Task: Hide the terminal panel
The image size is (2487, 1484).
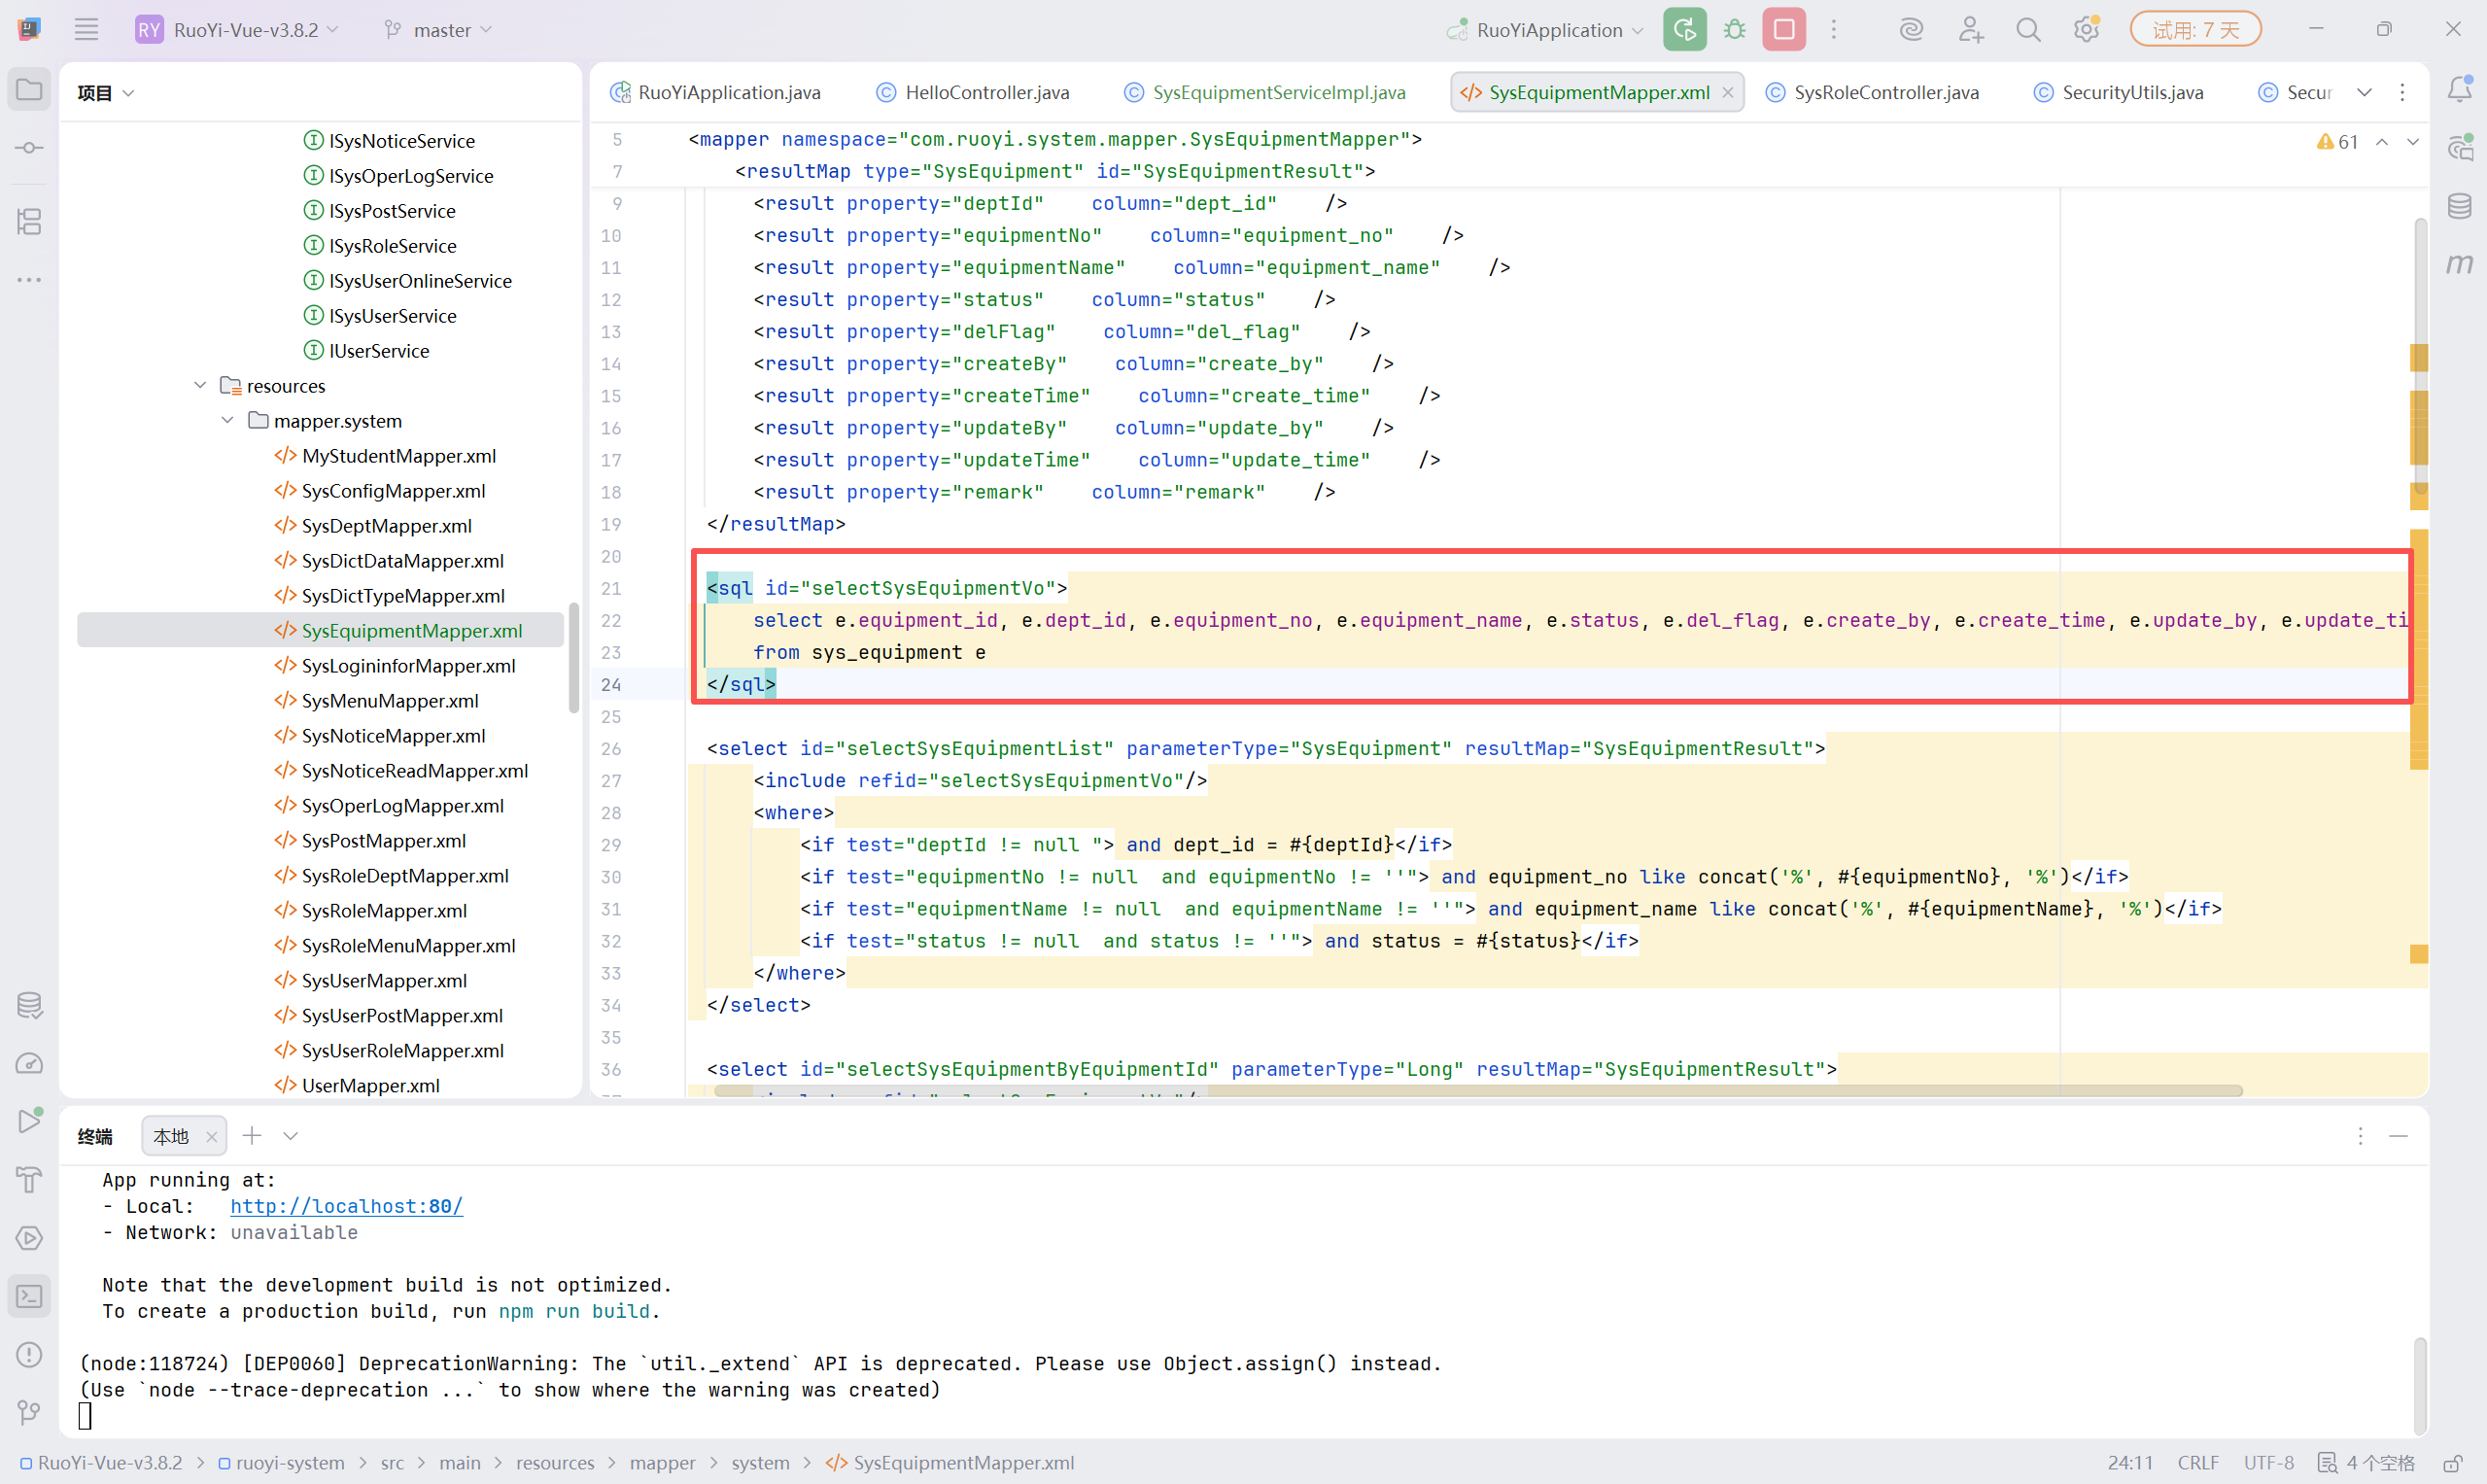Action: coord(2398,1135)
